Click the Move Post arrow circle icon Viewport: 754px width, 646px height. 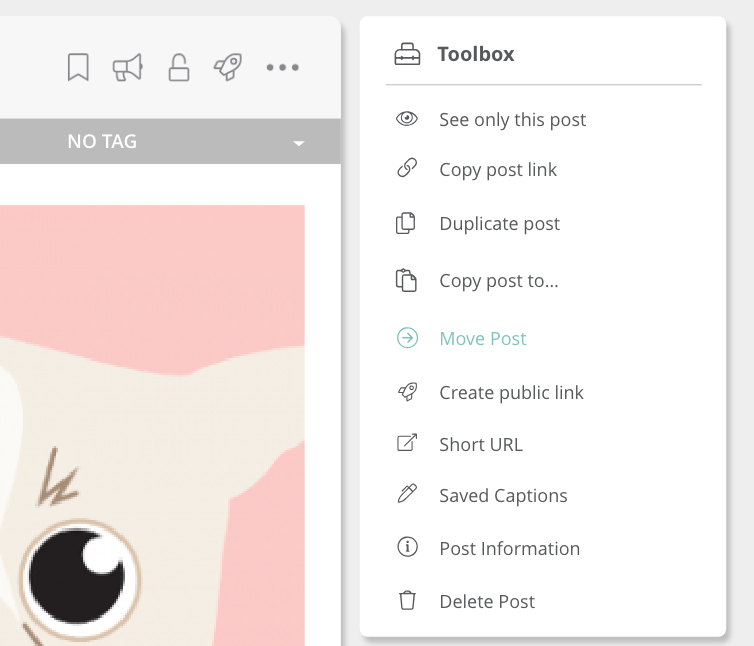pyautogui.click(x=407, y=338)
